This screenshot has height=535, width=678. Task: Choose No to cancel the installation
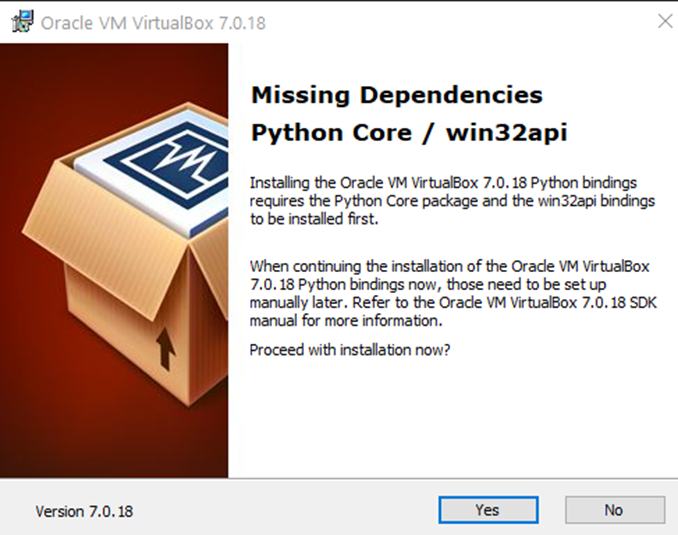click(x=613, y=510)
